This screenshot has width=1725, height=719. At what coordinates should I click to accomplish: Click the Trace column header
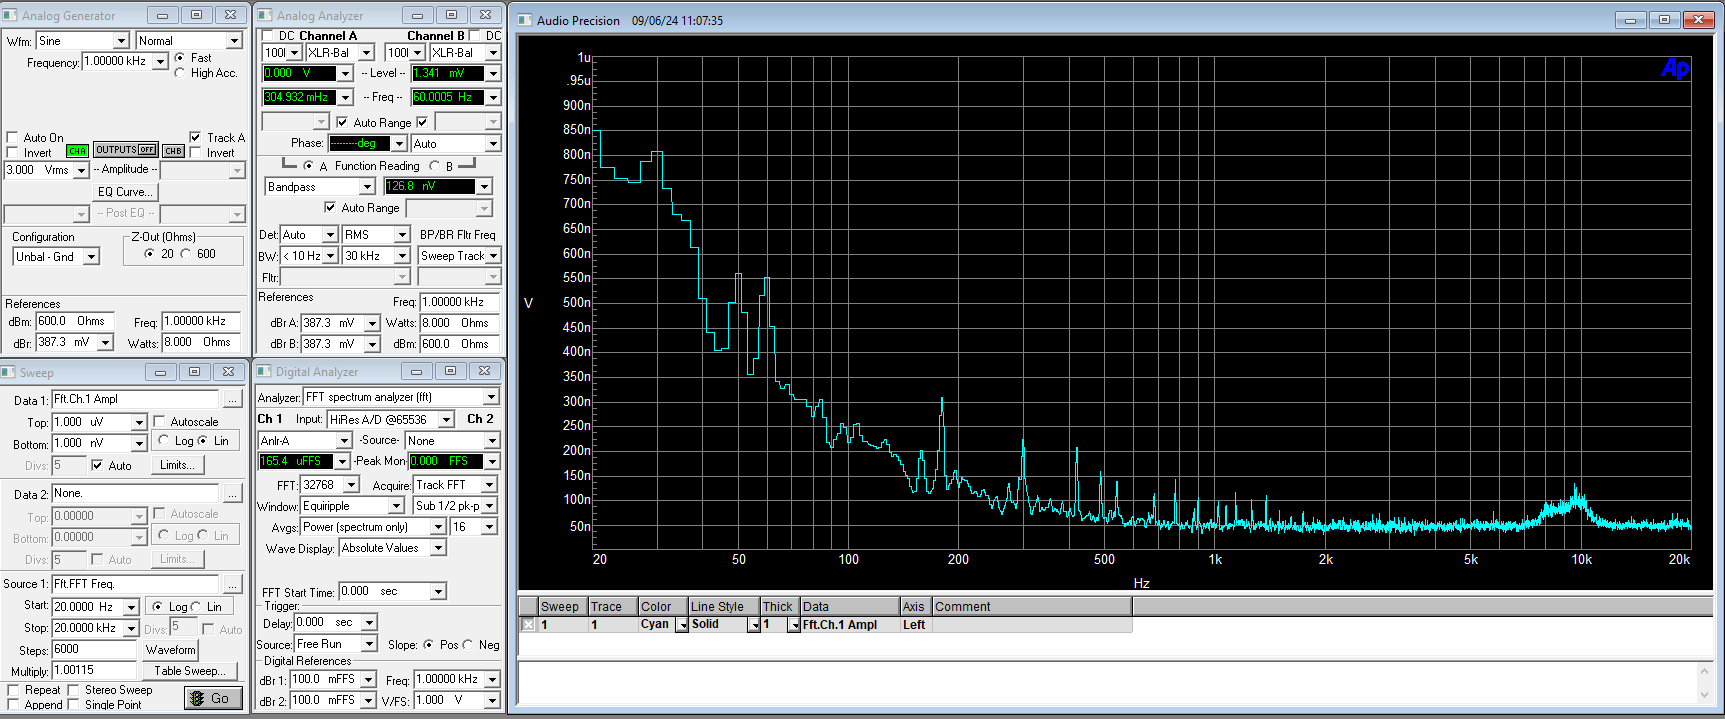[613, 607]
